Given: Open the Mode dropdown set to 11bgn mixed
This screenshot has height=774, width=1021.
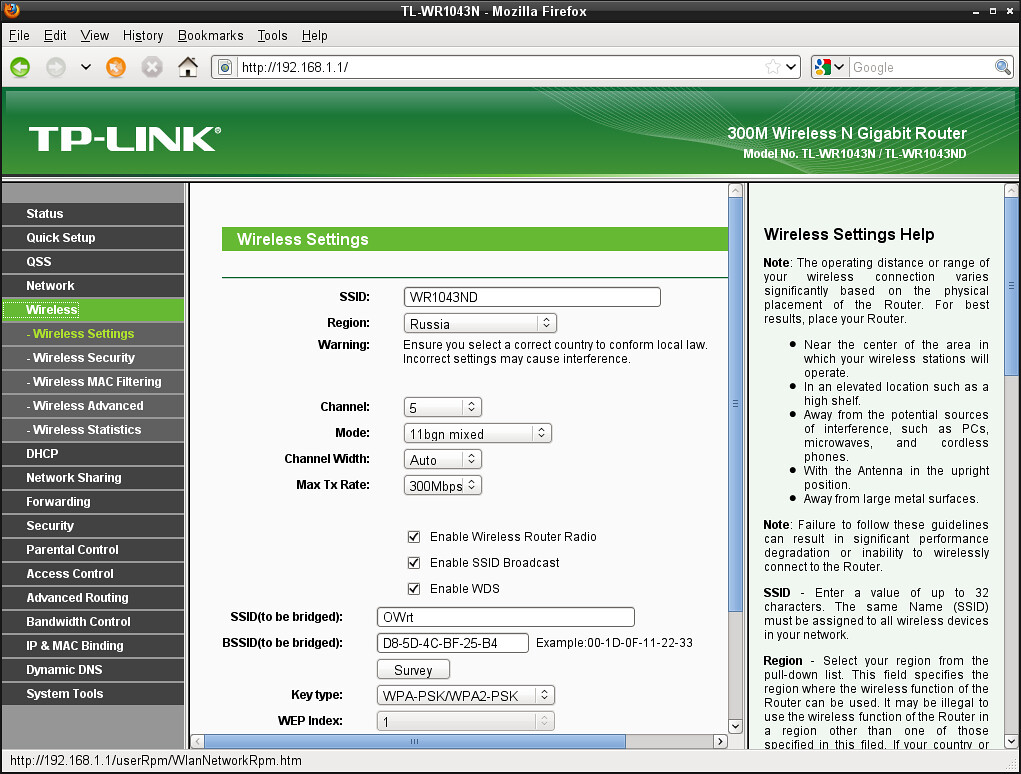Looking at the screenshot, I should point(478,434).
